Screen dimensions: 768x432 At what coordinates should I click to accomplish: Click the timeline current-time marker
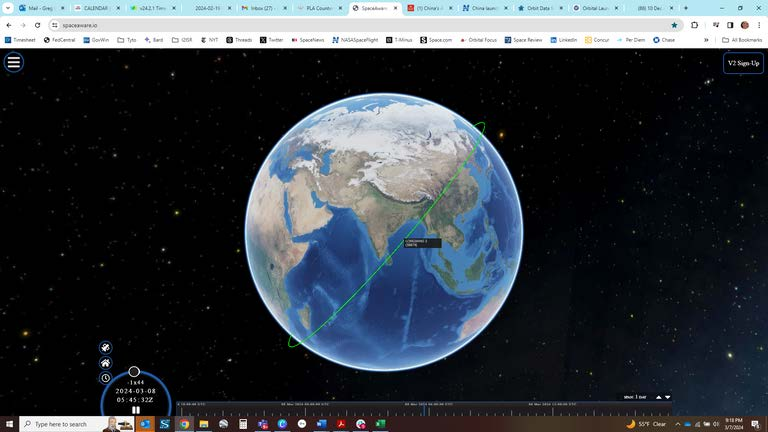click(425, 409)
